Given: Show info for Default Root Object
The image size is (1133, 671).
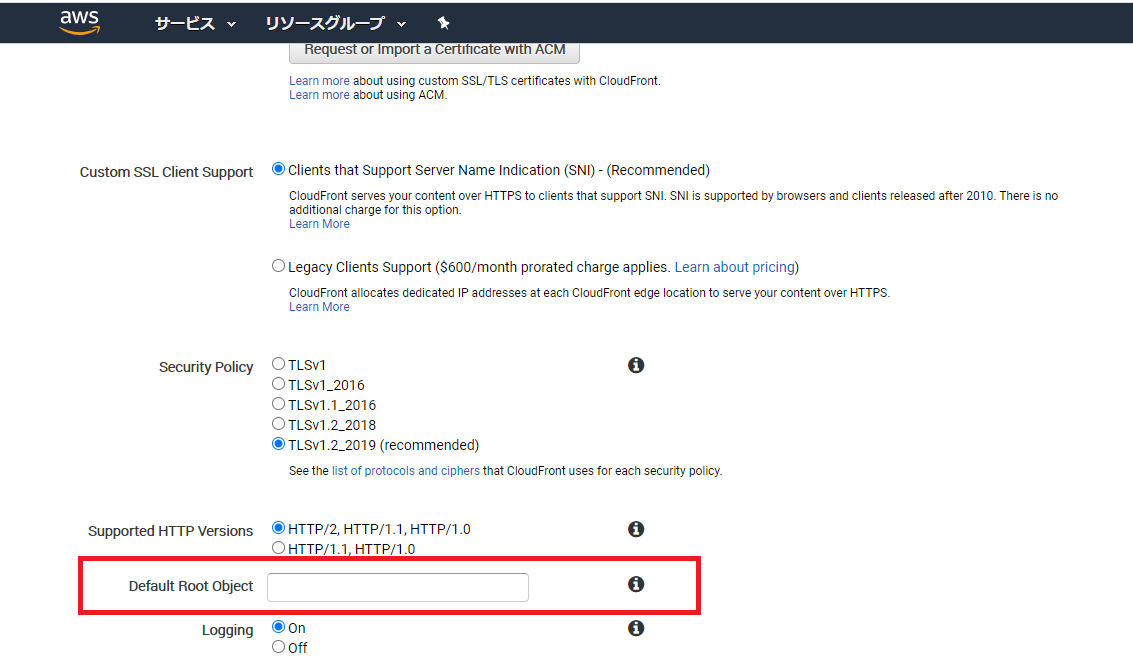Looking at the screenshot, I should pyautogui.click(x=636, y=584).
